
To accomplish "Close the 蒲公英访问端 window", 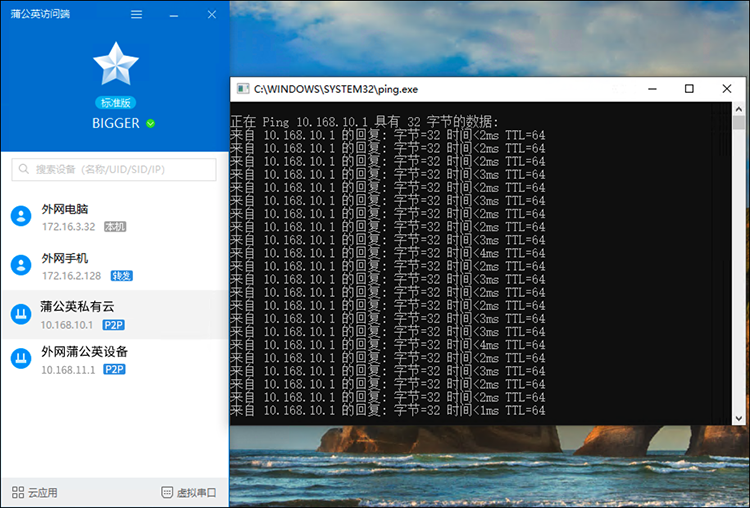I will click(x=212, y=15).
